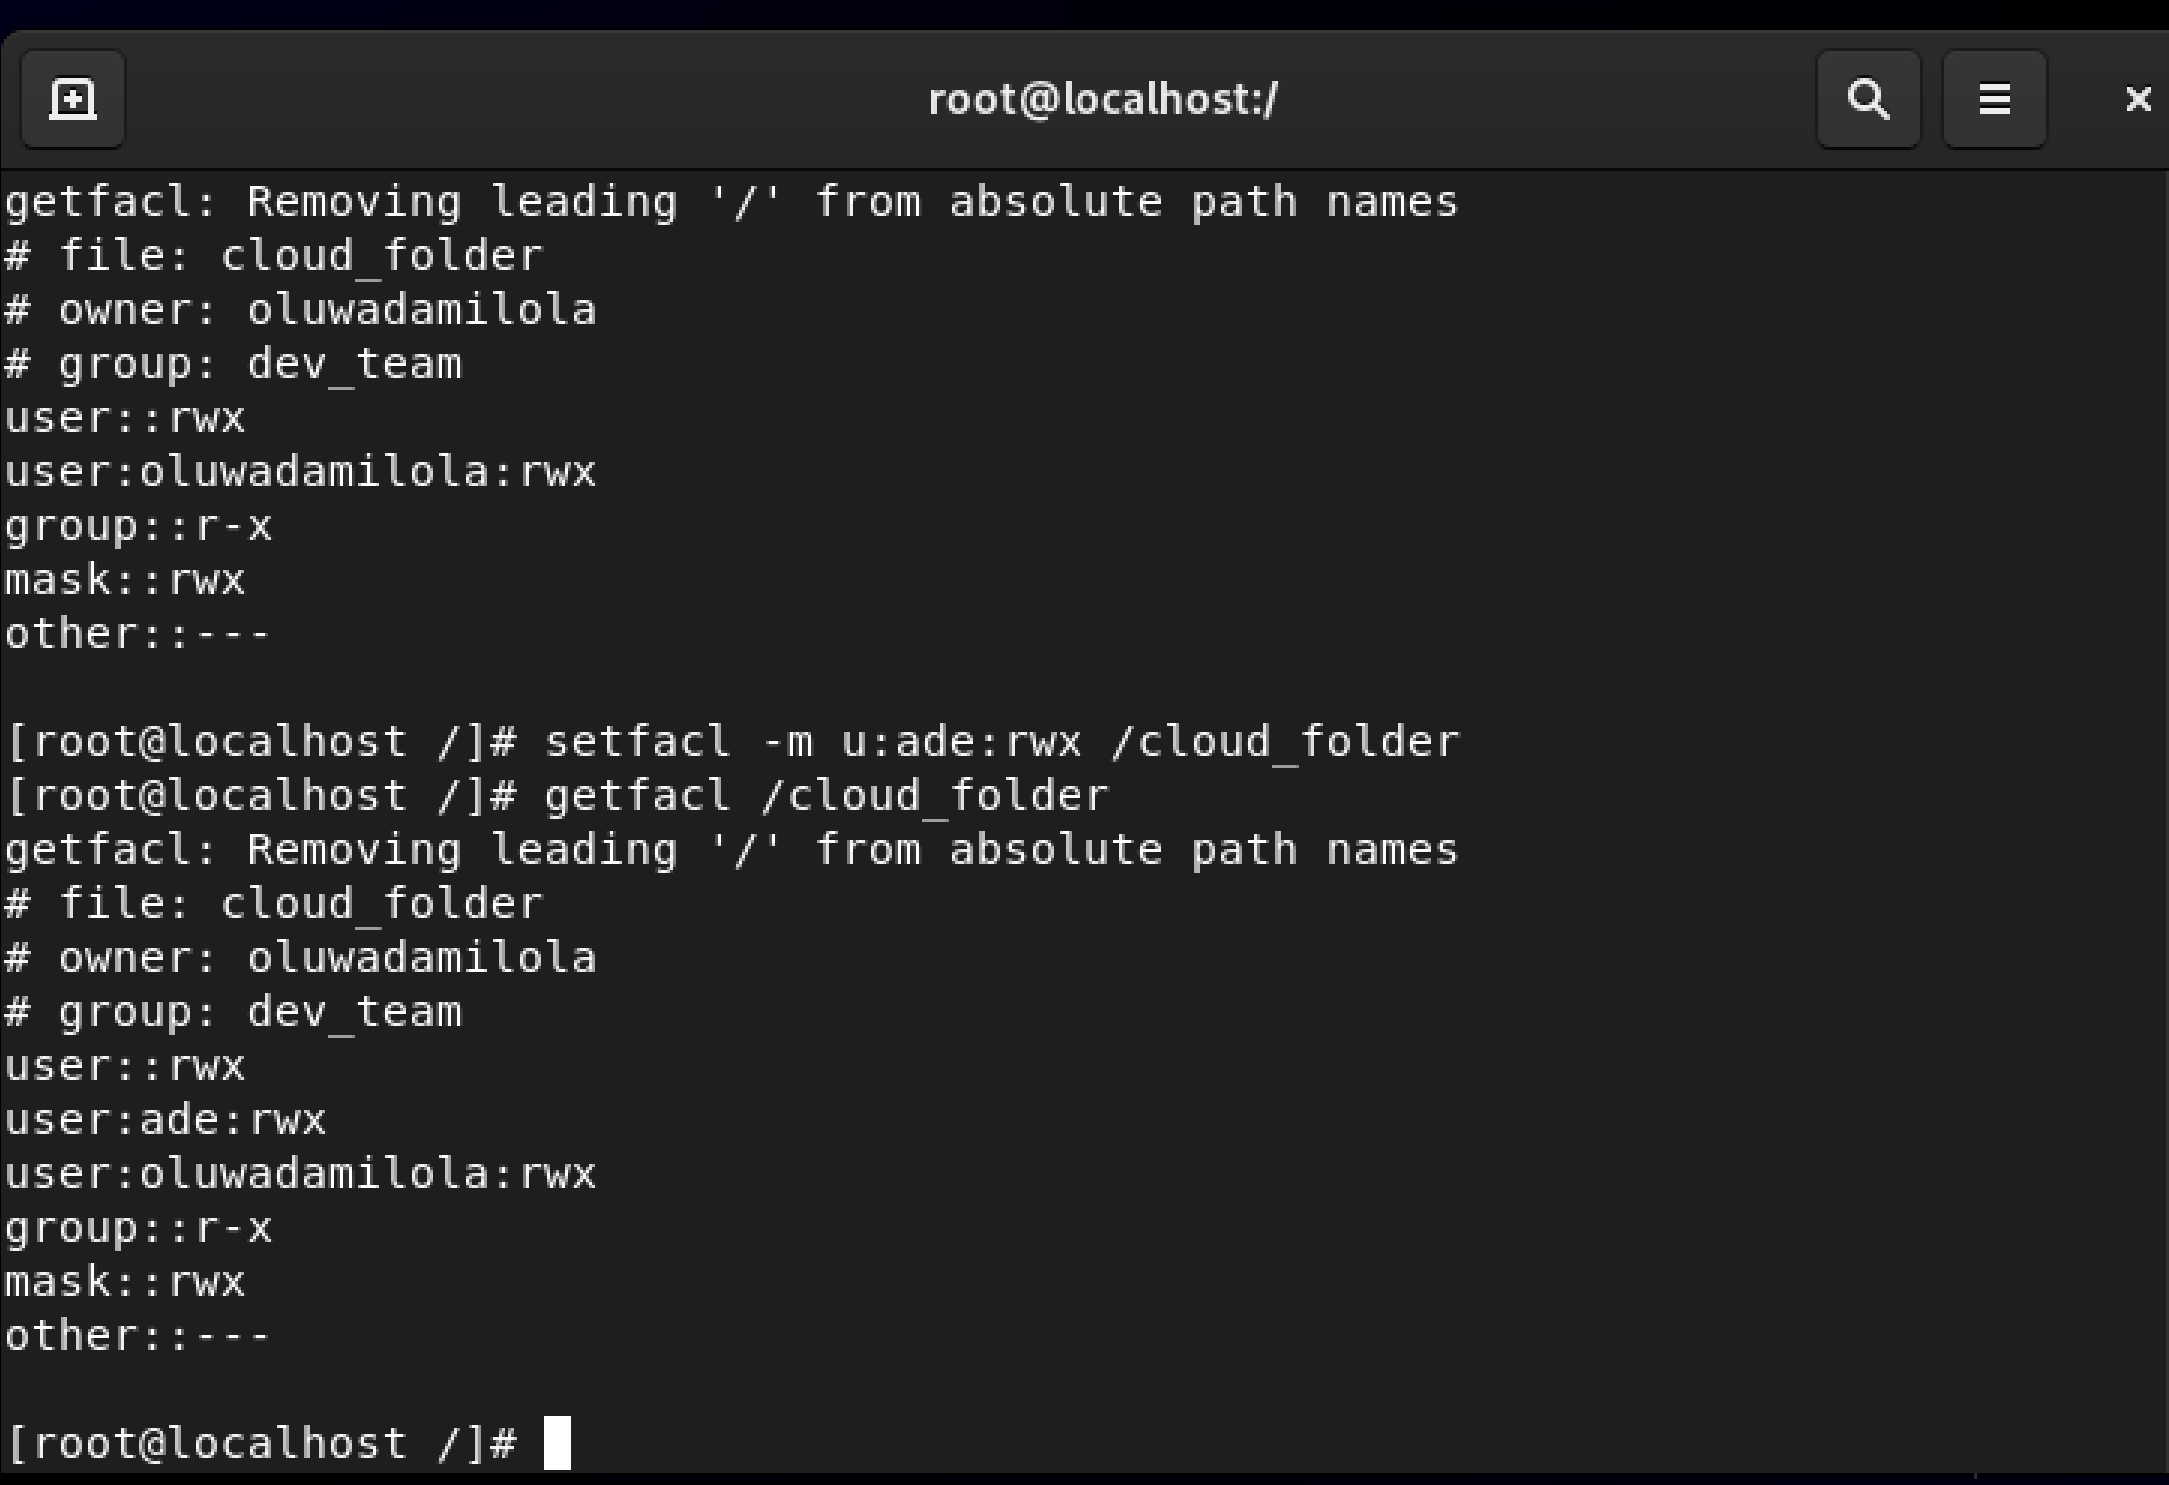2169x1485 pixels.
Task: Click '# file: cloud_folder' in earlier getfacl output
Action: click(x=274, y=256)
